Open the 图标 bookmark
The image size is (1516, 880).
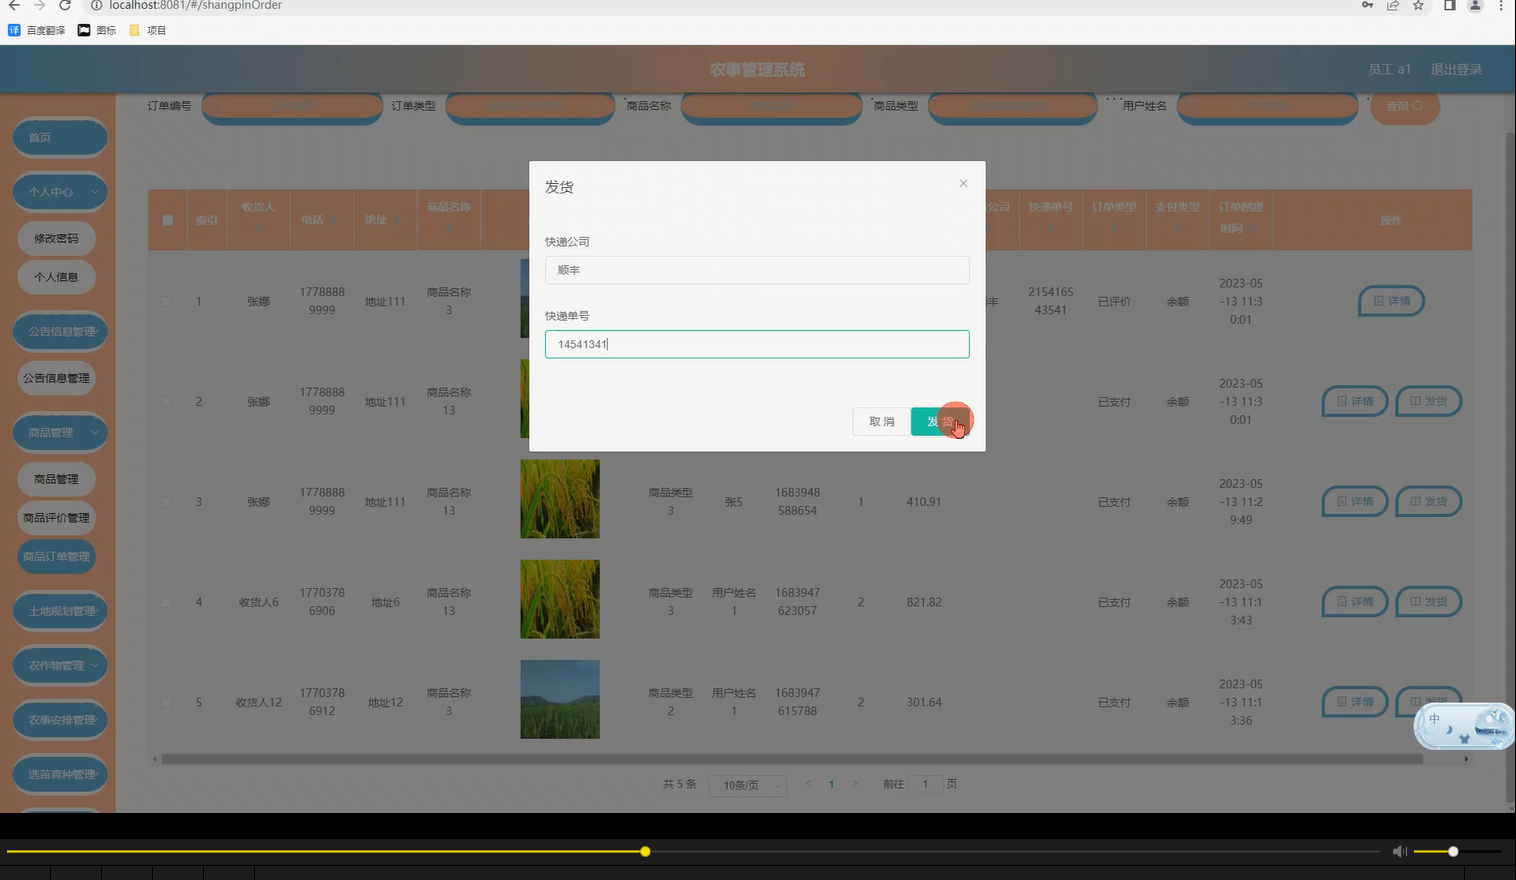(97, 30)
